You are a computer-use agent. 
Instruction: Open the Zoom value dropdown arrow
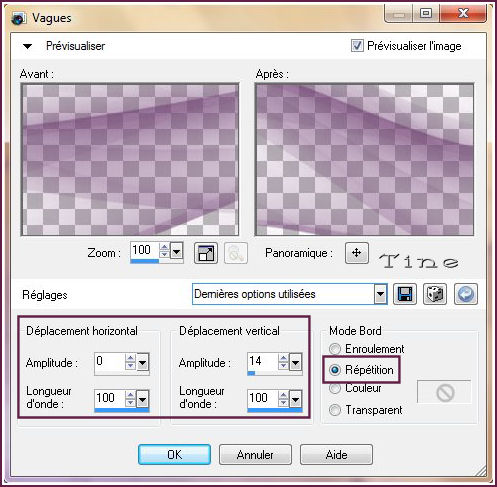click(176, 250)
